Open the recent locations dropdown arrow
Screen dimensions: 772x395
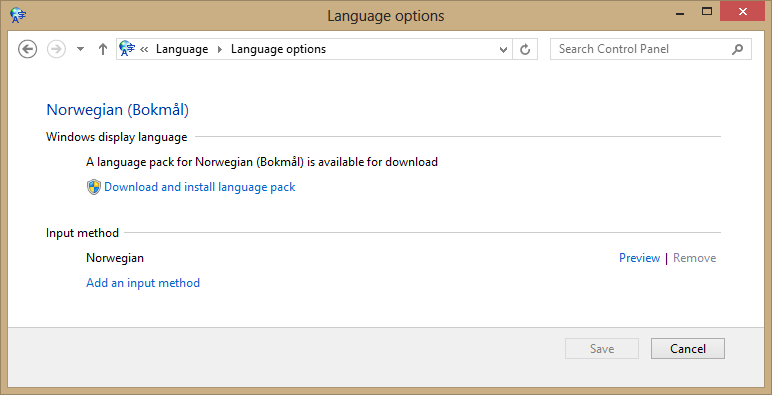point(81,49)
